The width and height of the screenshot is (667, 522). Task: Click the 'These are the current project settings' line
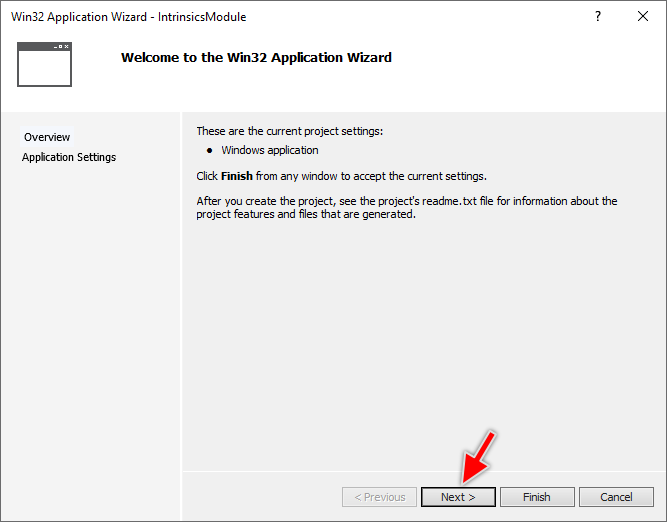(x=289, y=131)
